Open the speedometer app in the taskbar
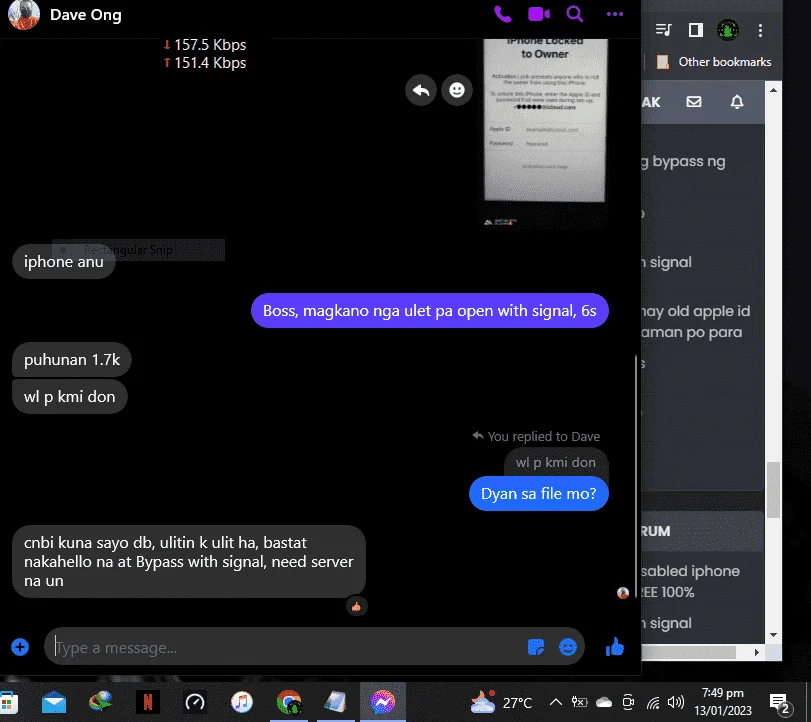The image size is (811, 722). [195, 702]
